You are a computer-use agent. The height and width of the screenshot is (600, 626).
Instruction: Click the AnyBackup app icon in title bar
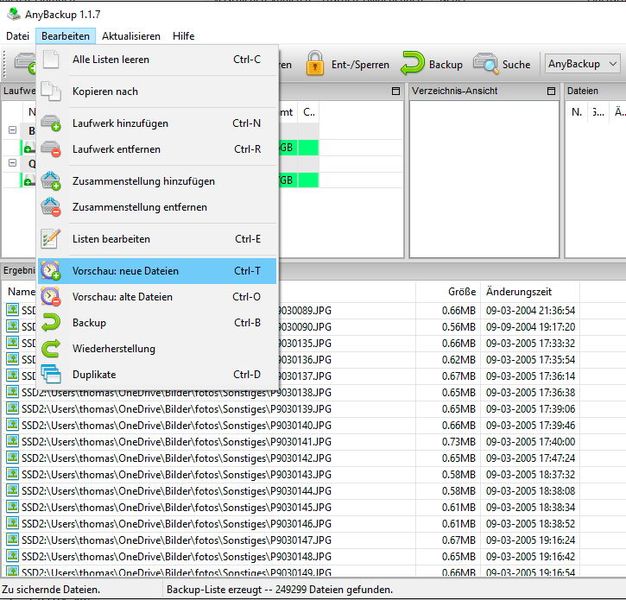[x=14, y=14]
